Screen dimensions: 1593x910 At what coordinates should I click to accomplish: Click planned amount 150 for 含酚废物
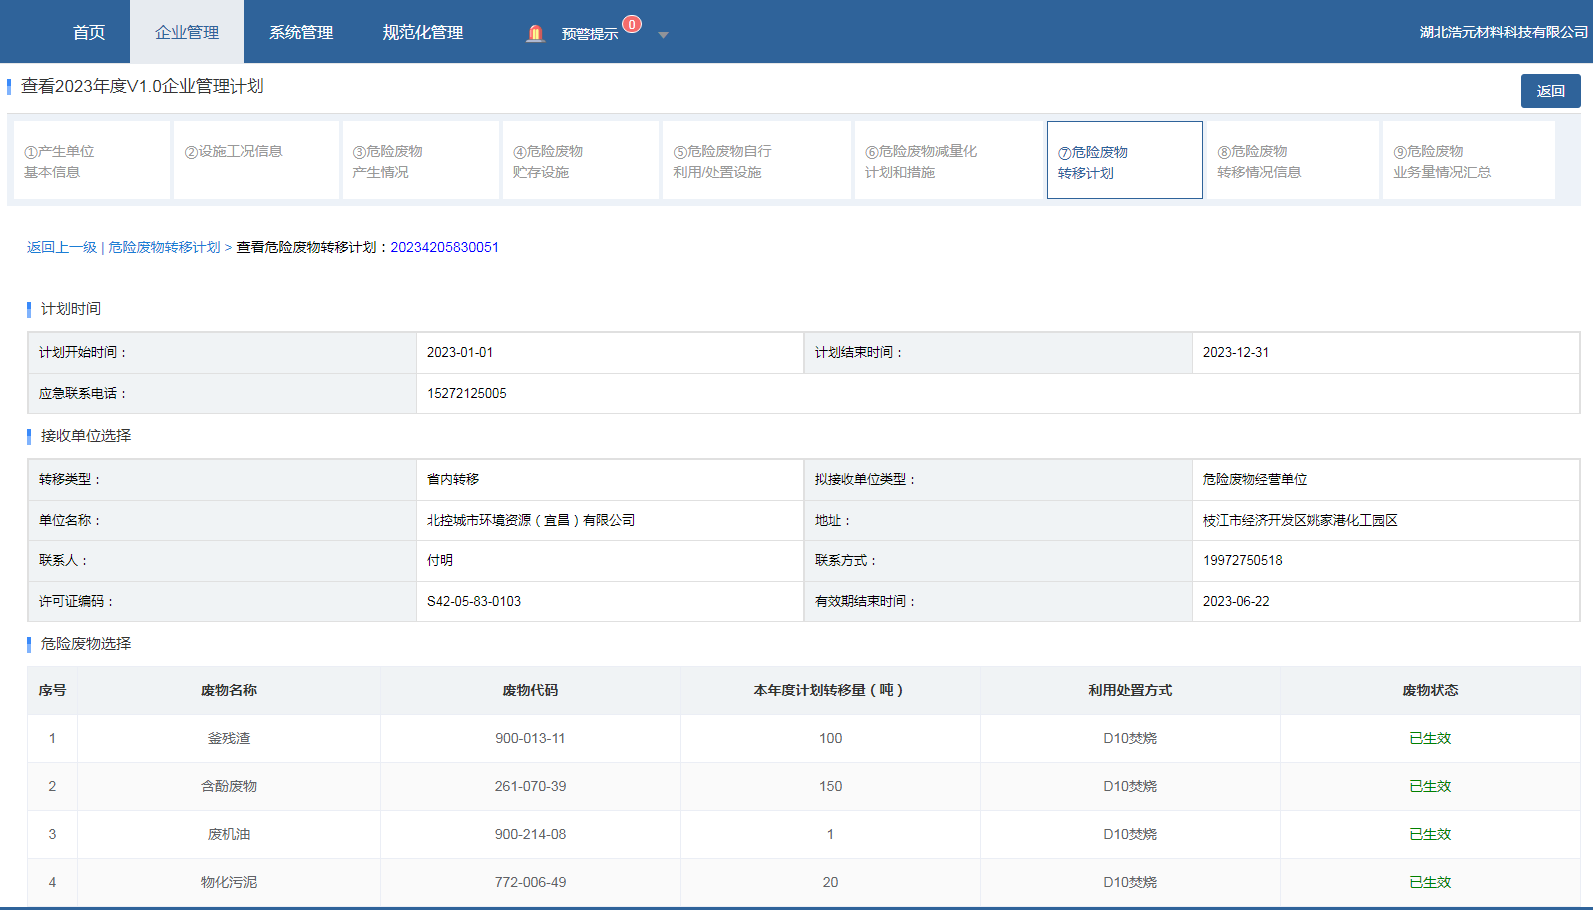click(x=830, y=787)
